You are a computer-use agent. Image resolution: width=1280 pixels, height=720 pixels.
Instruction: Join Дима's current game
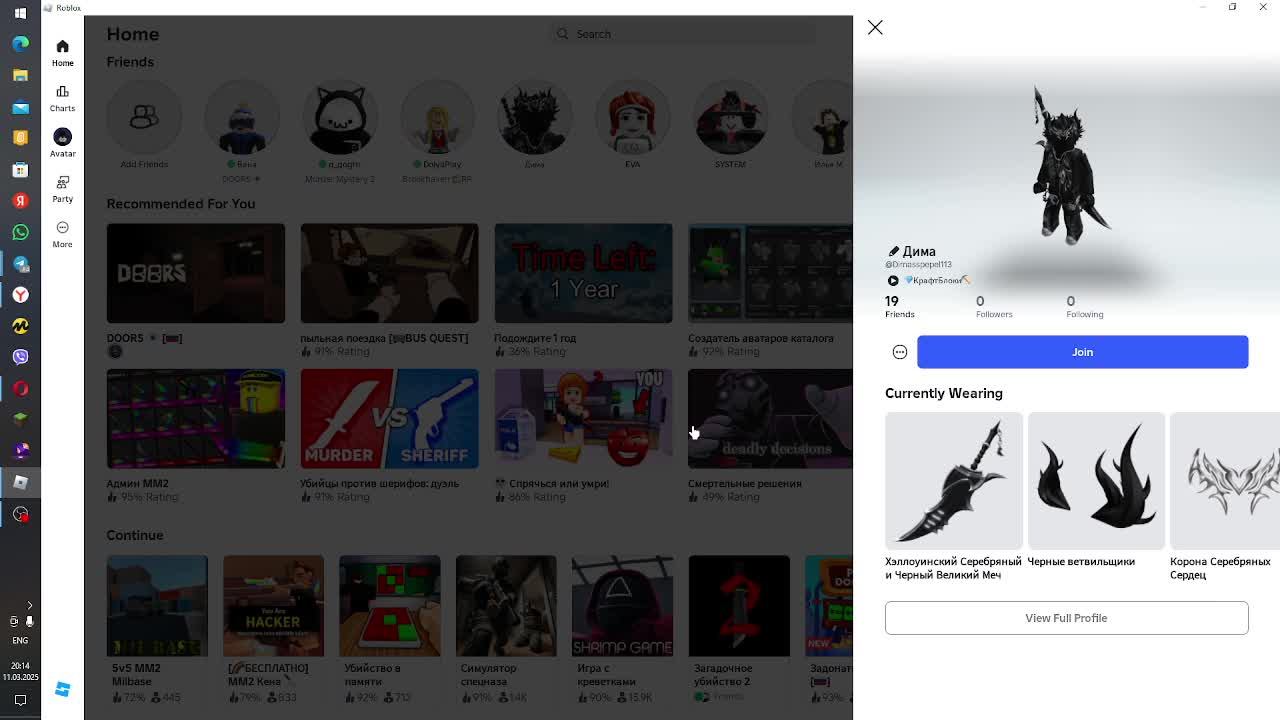[x=1082, y=352]
